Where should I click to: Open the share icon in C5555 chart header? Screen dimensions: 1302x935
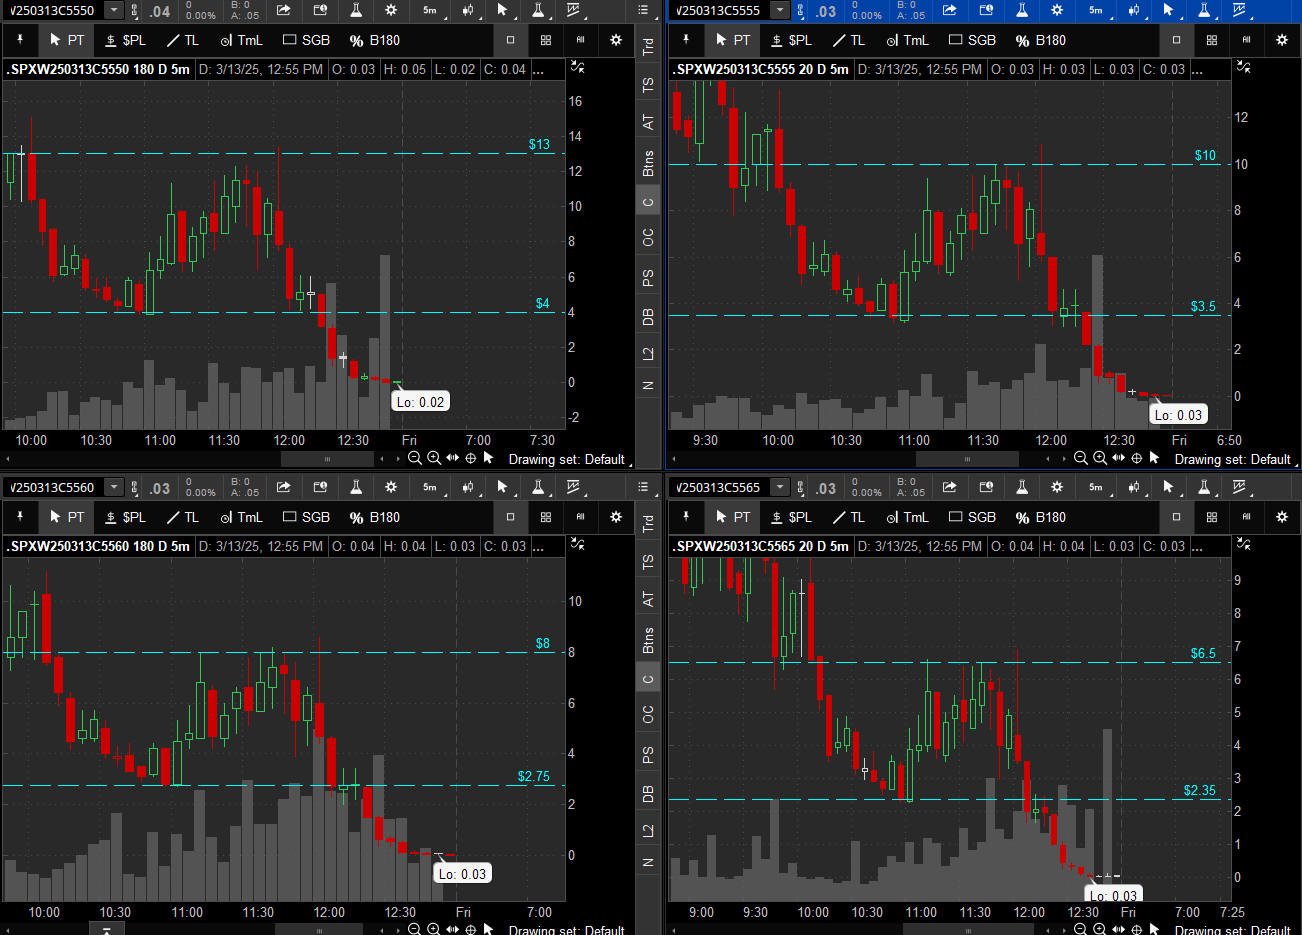(x=950, y=10)
